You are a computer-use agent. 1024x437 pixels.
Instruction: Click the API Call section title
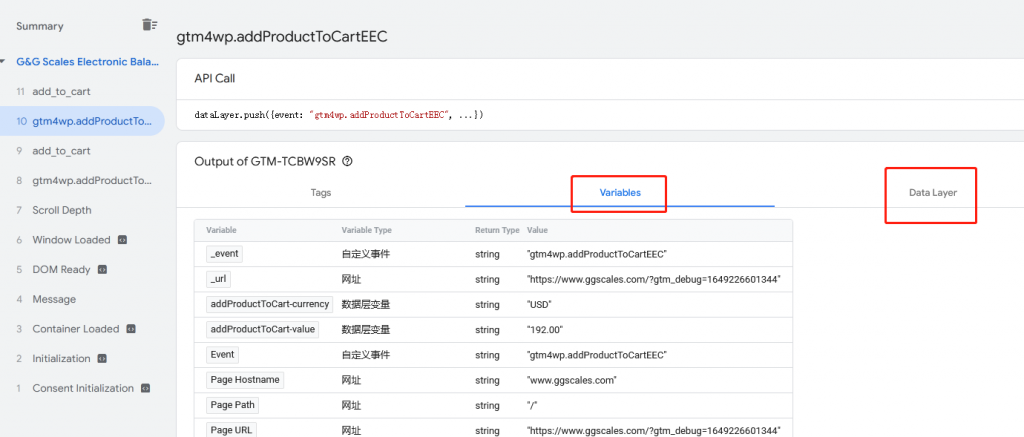(215, 78)
